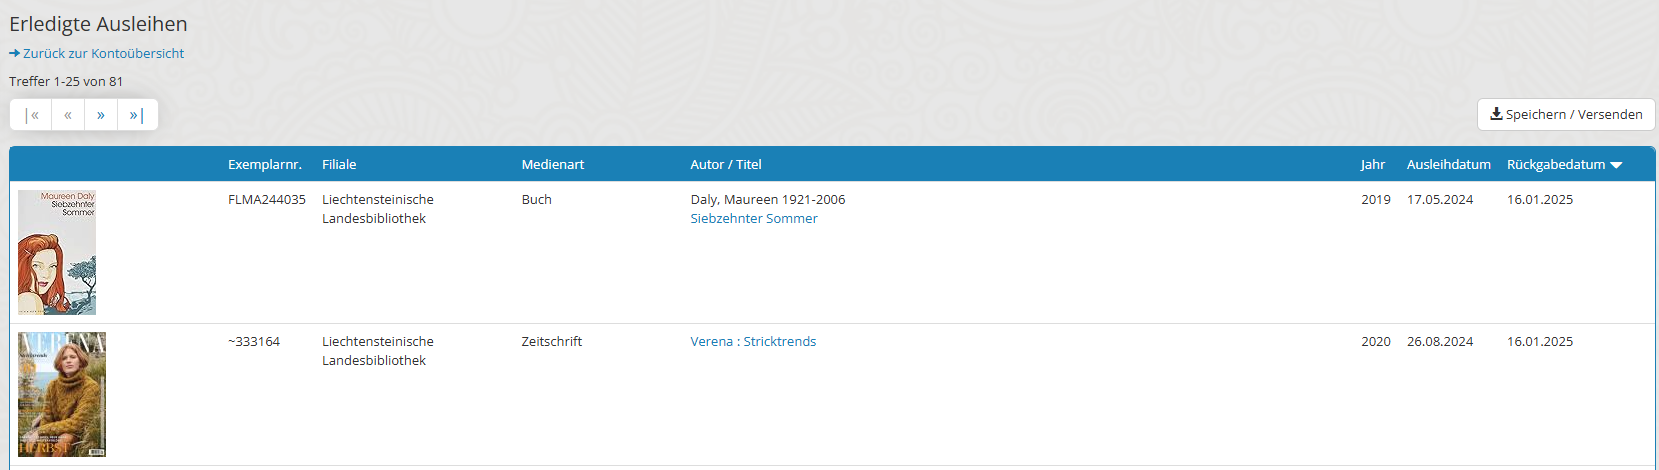Go to previous results page
1659x470 pixels.
(x=68, y=115)
